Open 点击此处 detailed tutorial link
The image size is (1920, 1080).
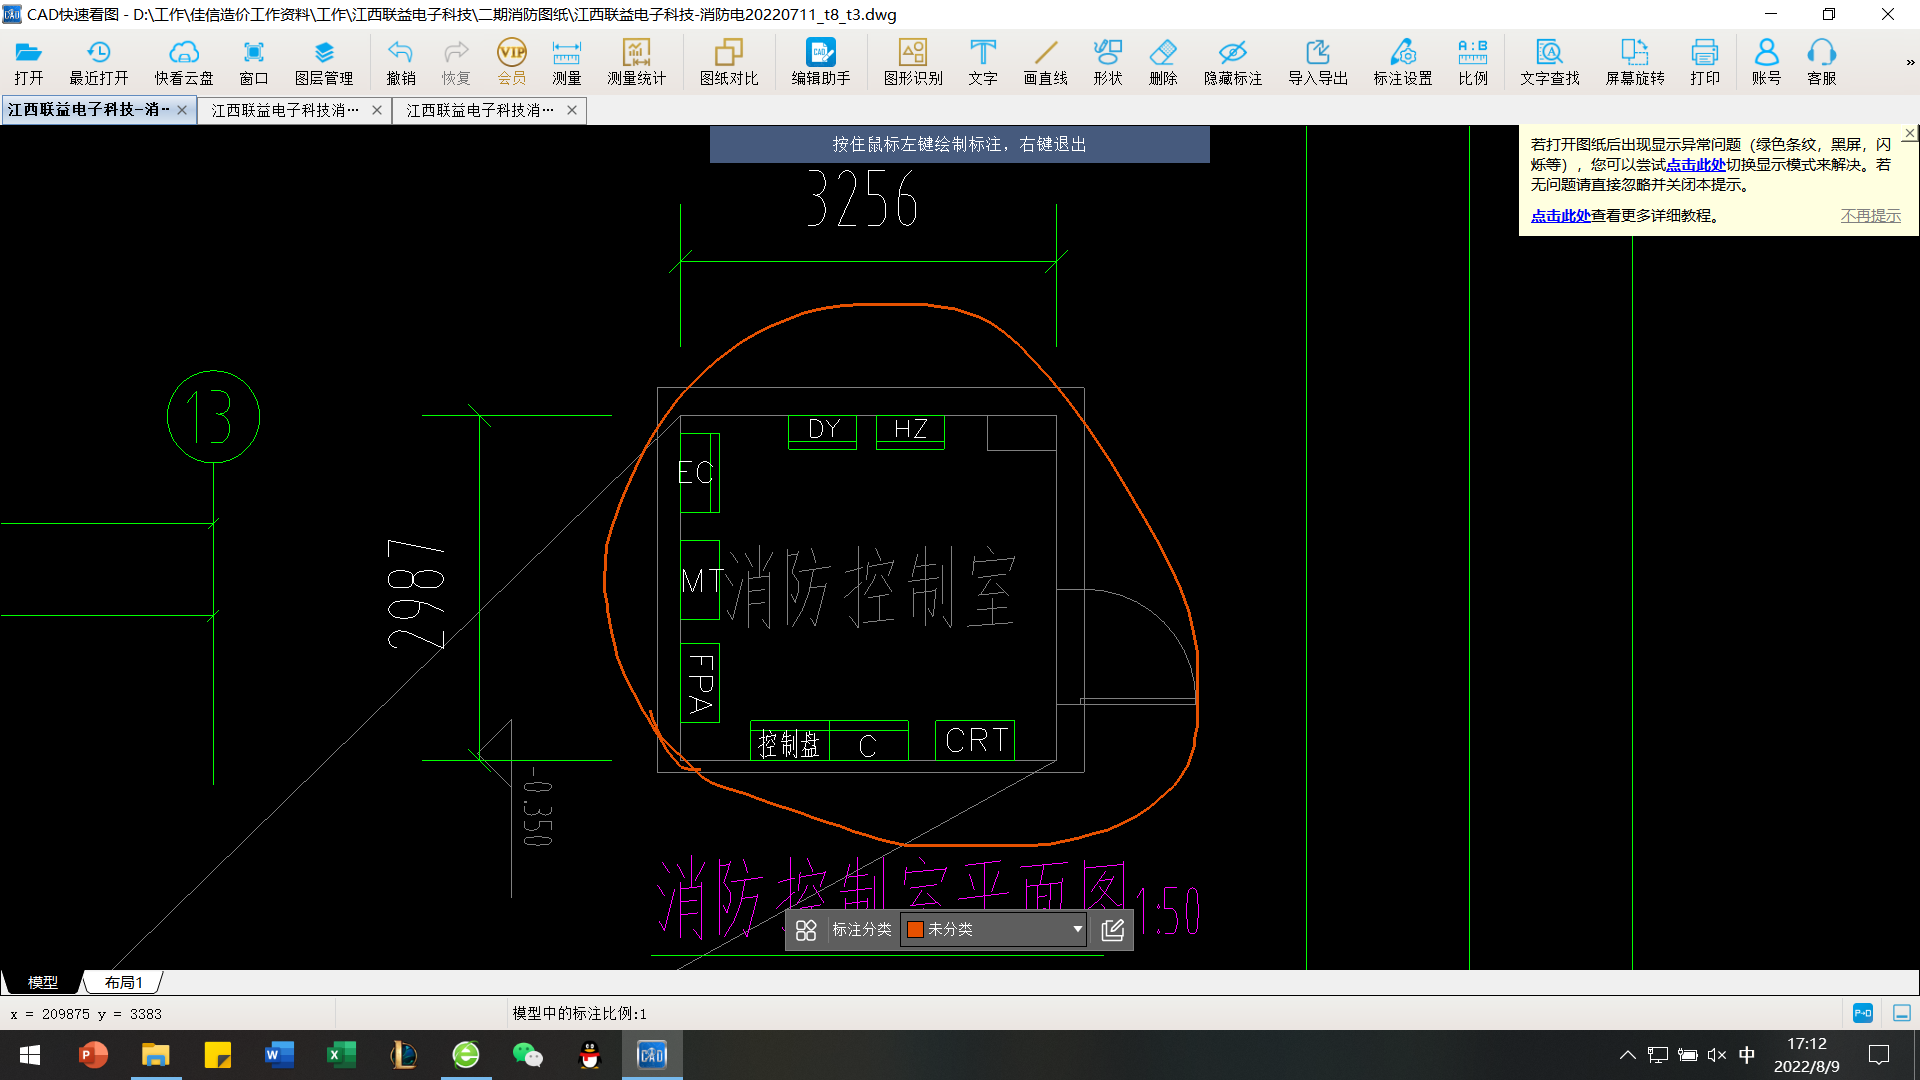point(1560,216)
